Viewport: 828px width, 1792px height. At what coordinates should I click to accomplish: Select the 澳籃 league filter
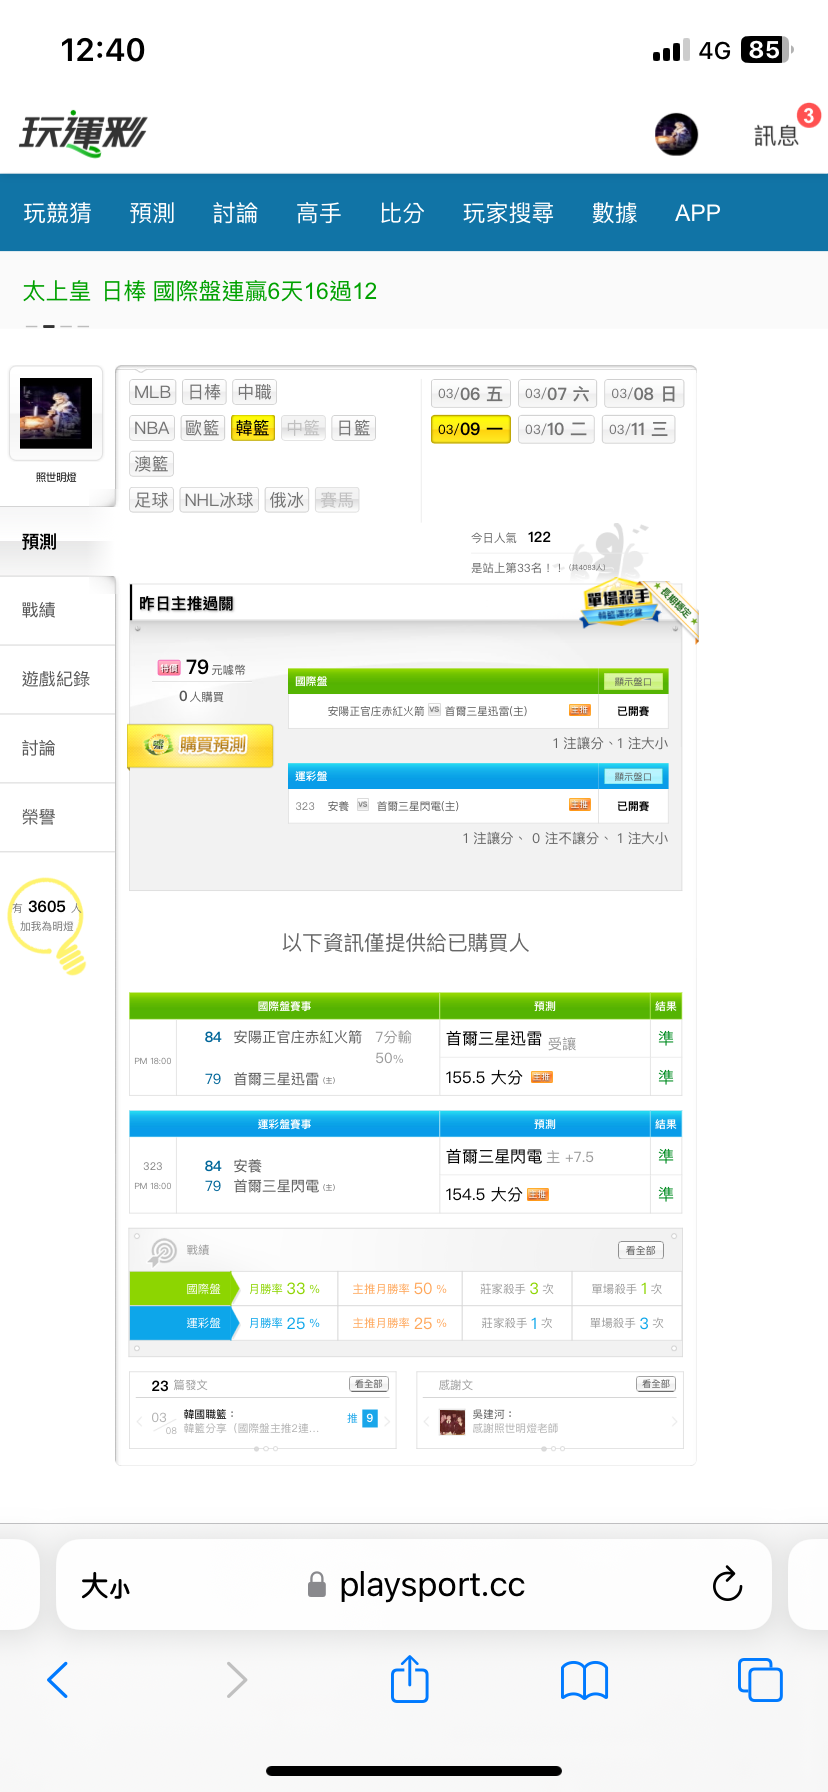152,464
